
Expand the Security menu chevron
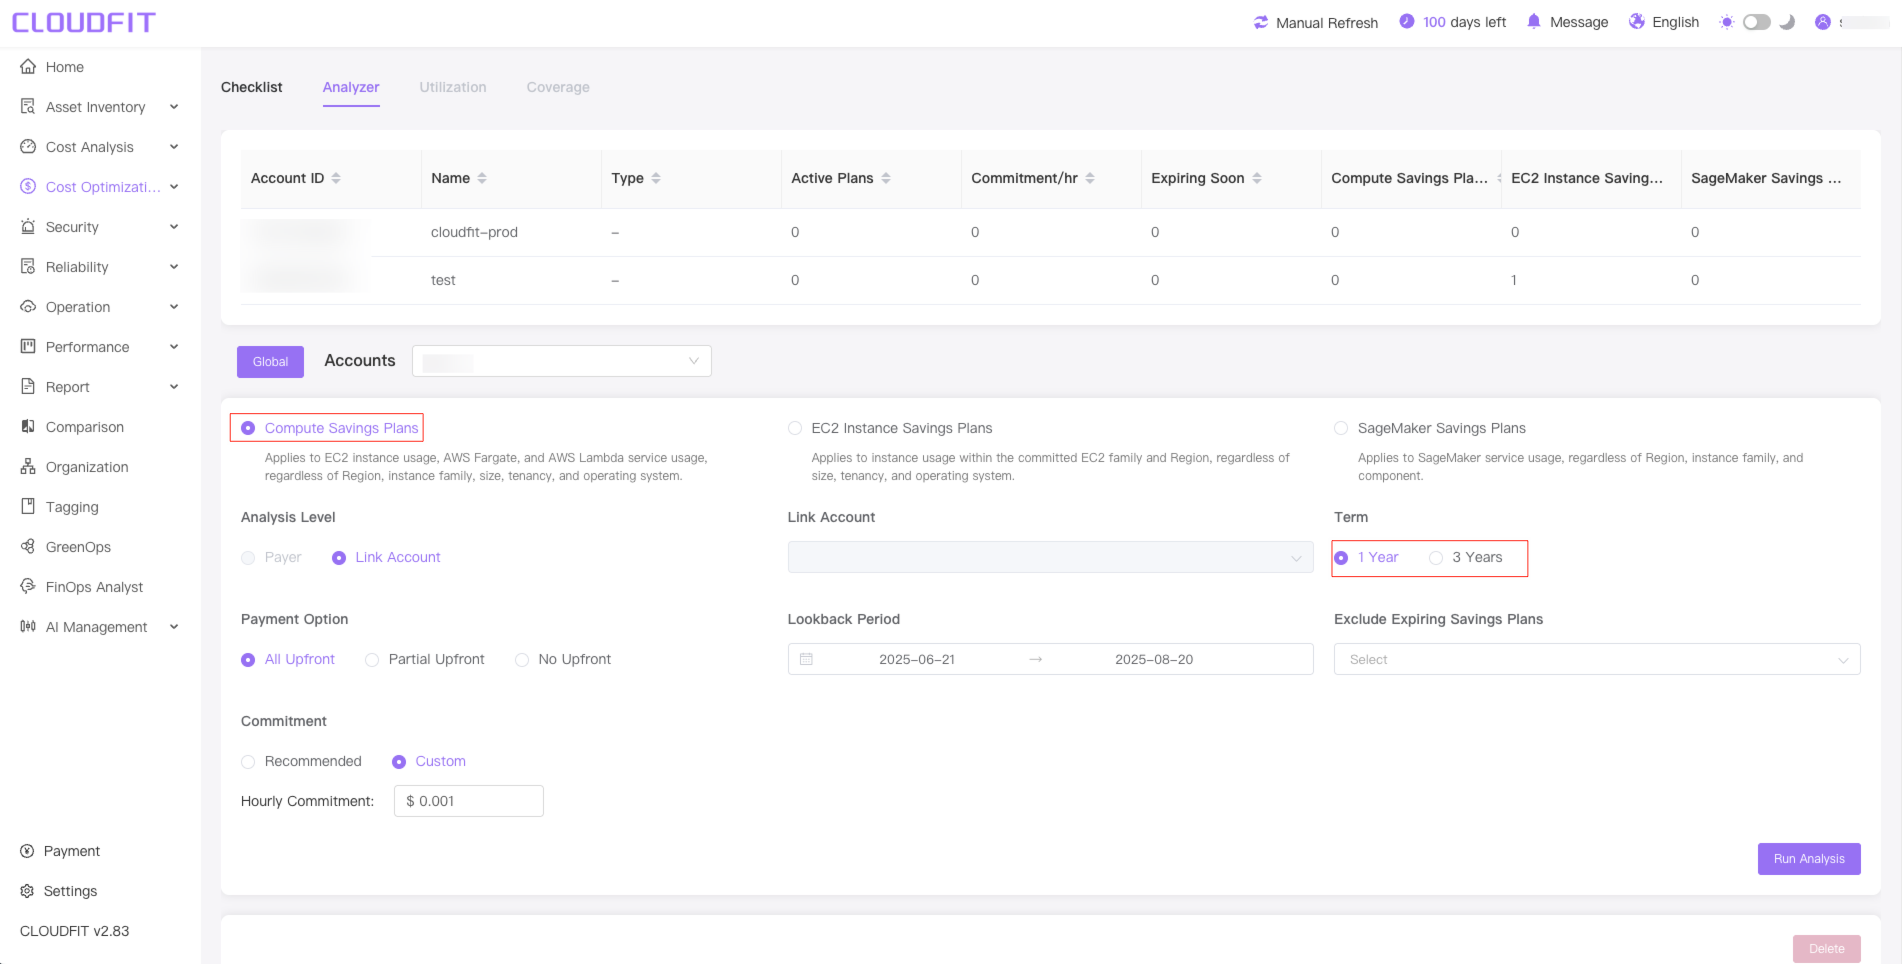click(174, 227)
